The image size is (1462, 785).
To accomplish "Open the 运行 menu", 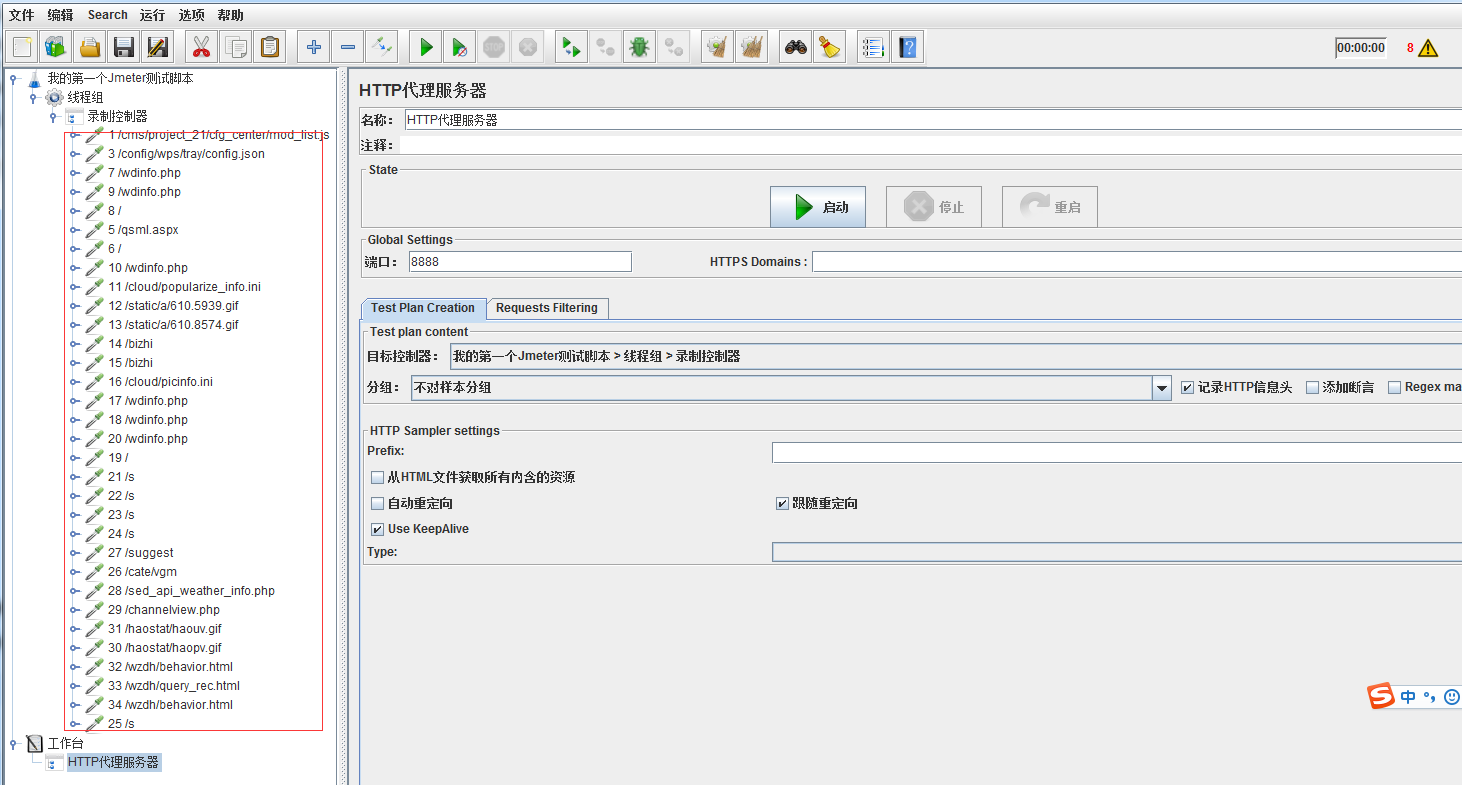I will 152,15.
